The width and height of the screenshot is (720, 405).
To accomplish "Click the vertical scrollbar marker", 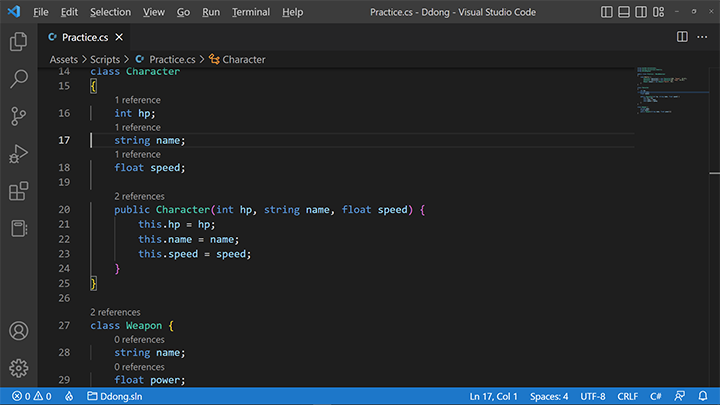I will (x=714, y=173).
